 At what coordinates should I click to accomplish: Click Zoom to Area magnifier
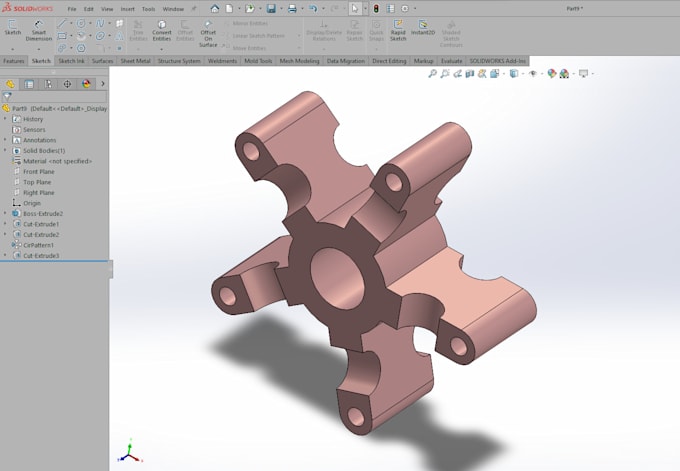tap(445, 74)
